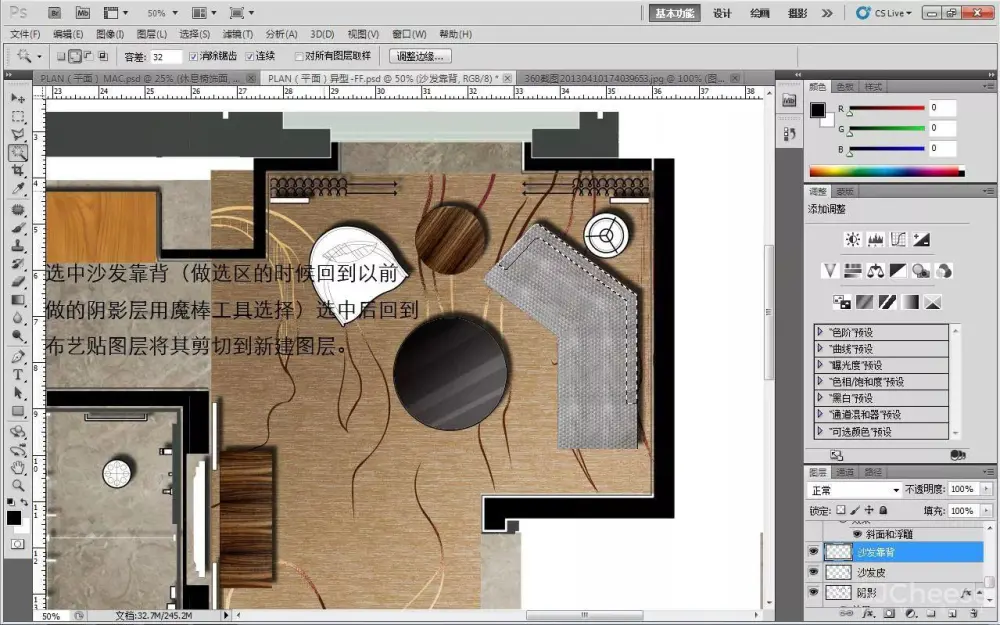Select the Horizontal Type tool
The height and width of the screenshot is (625, 1000).
point(18,375)
